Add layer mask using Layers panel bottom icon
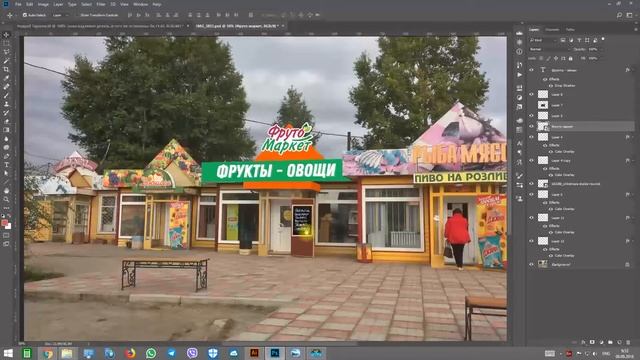 tap(592, 342)
